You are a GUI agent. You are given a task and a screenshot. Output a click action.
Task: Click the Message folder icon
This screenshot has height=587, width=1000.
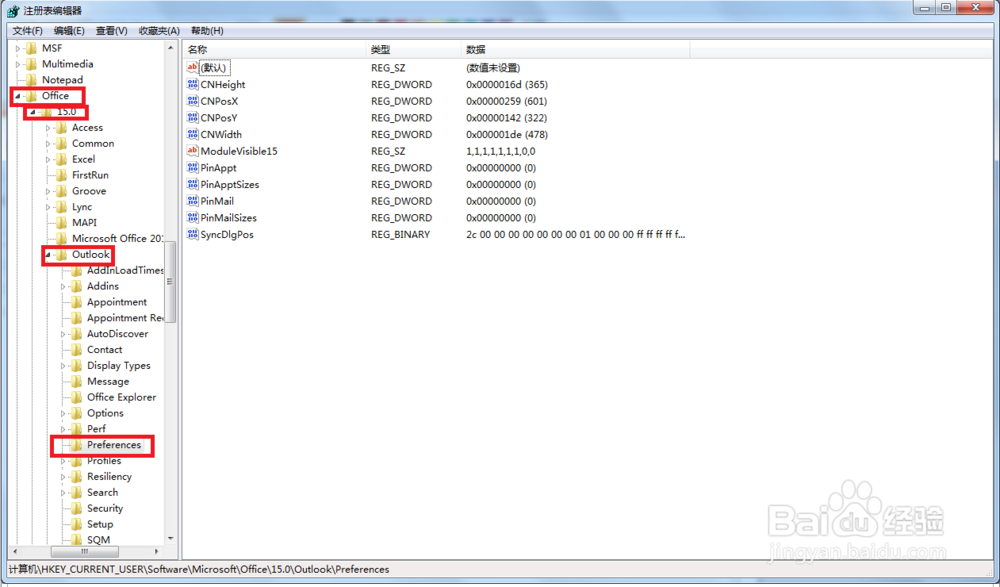[77, 382]
